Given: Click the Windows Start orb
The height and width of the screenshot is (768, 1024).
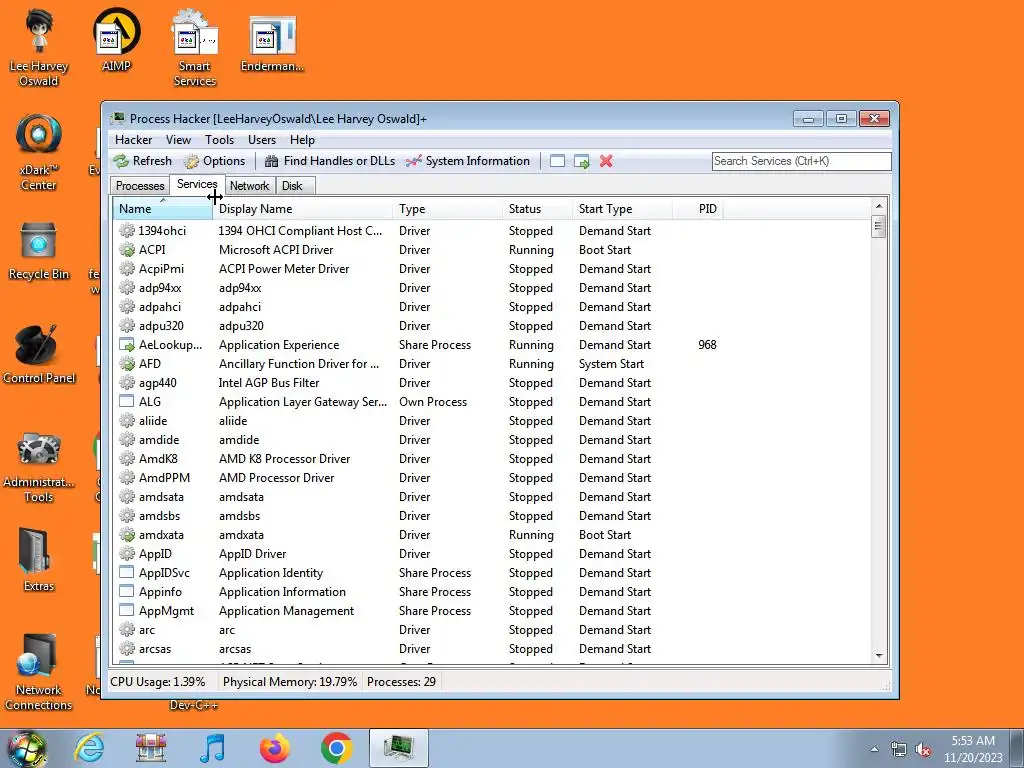Looking at the screenshot, I should pos(27,748).
